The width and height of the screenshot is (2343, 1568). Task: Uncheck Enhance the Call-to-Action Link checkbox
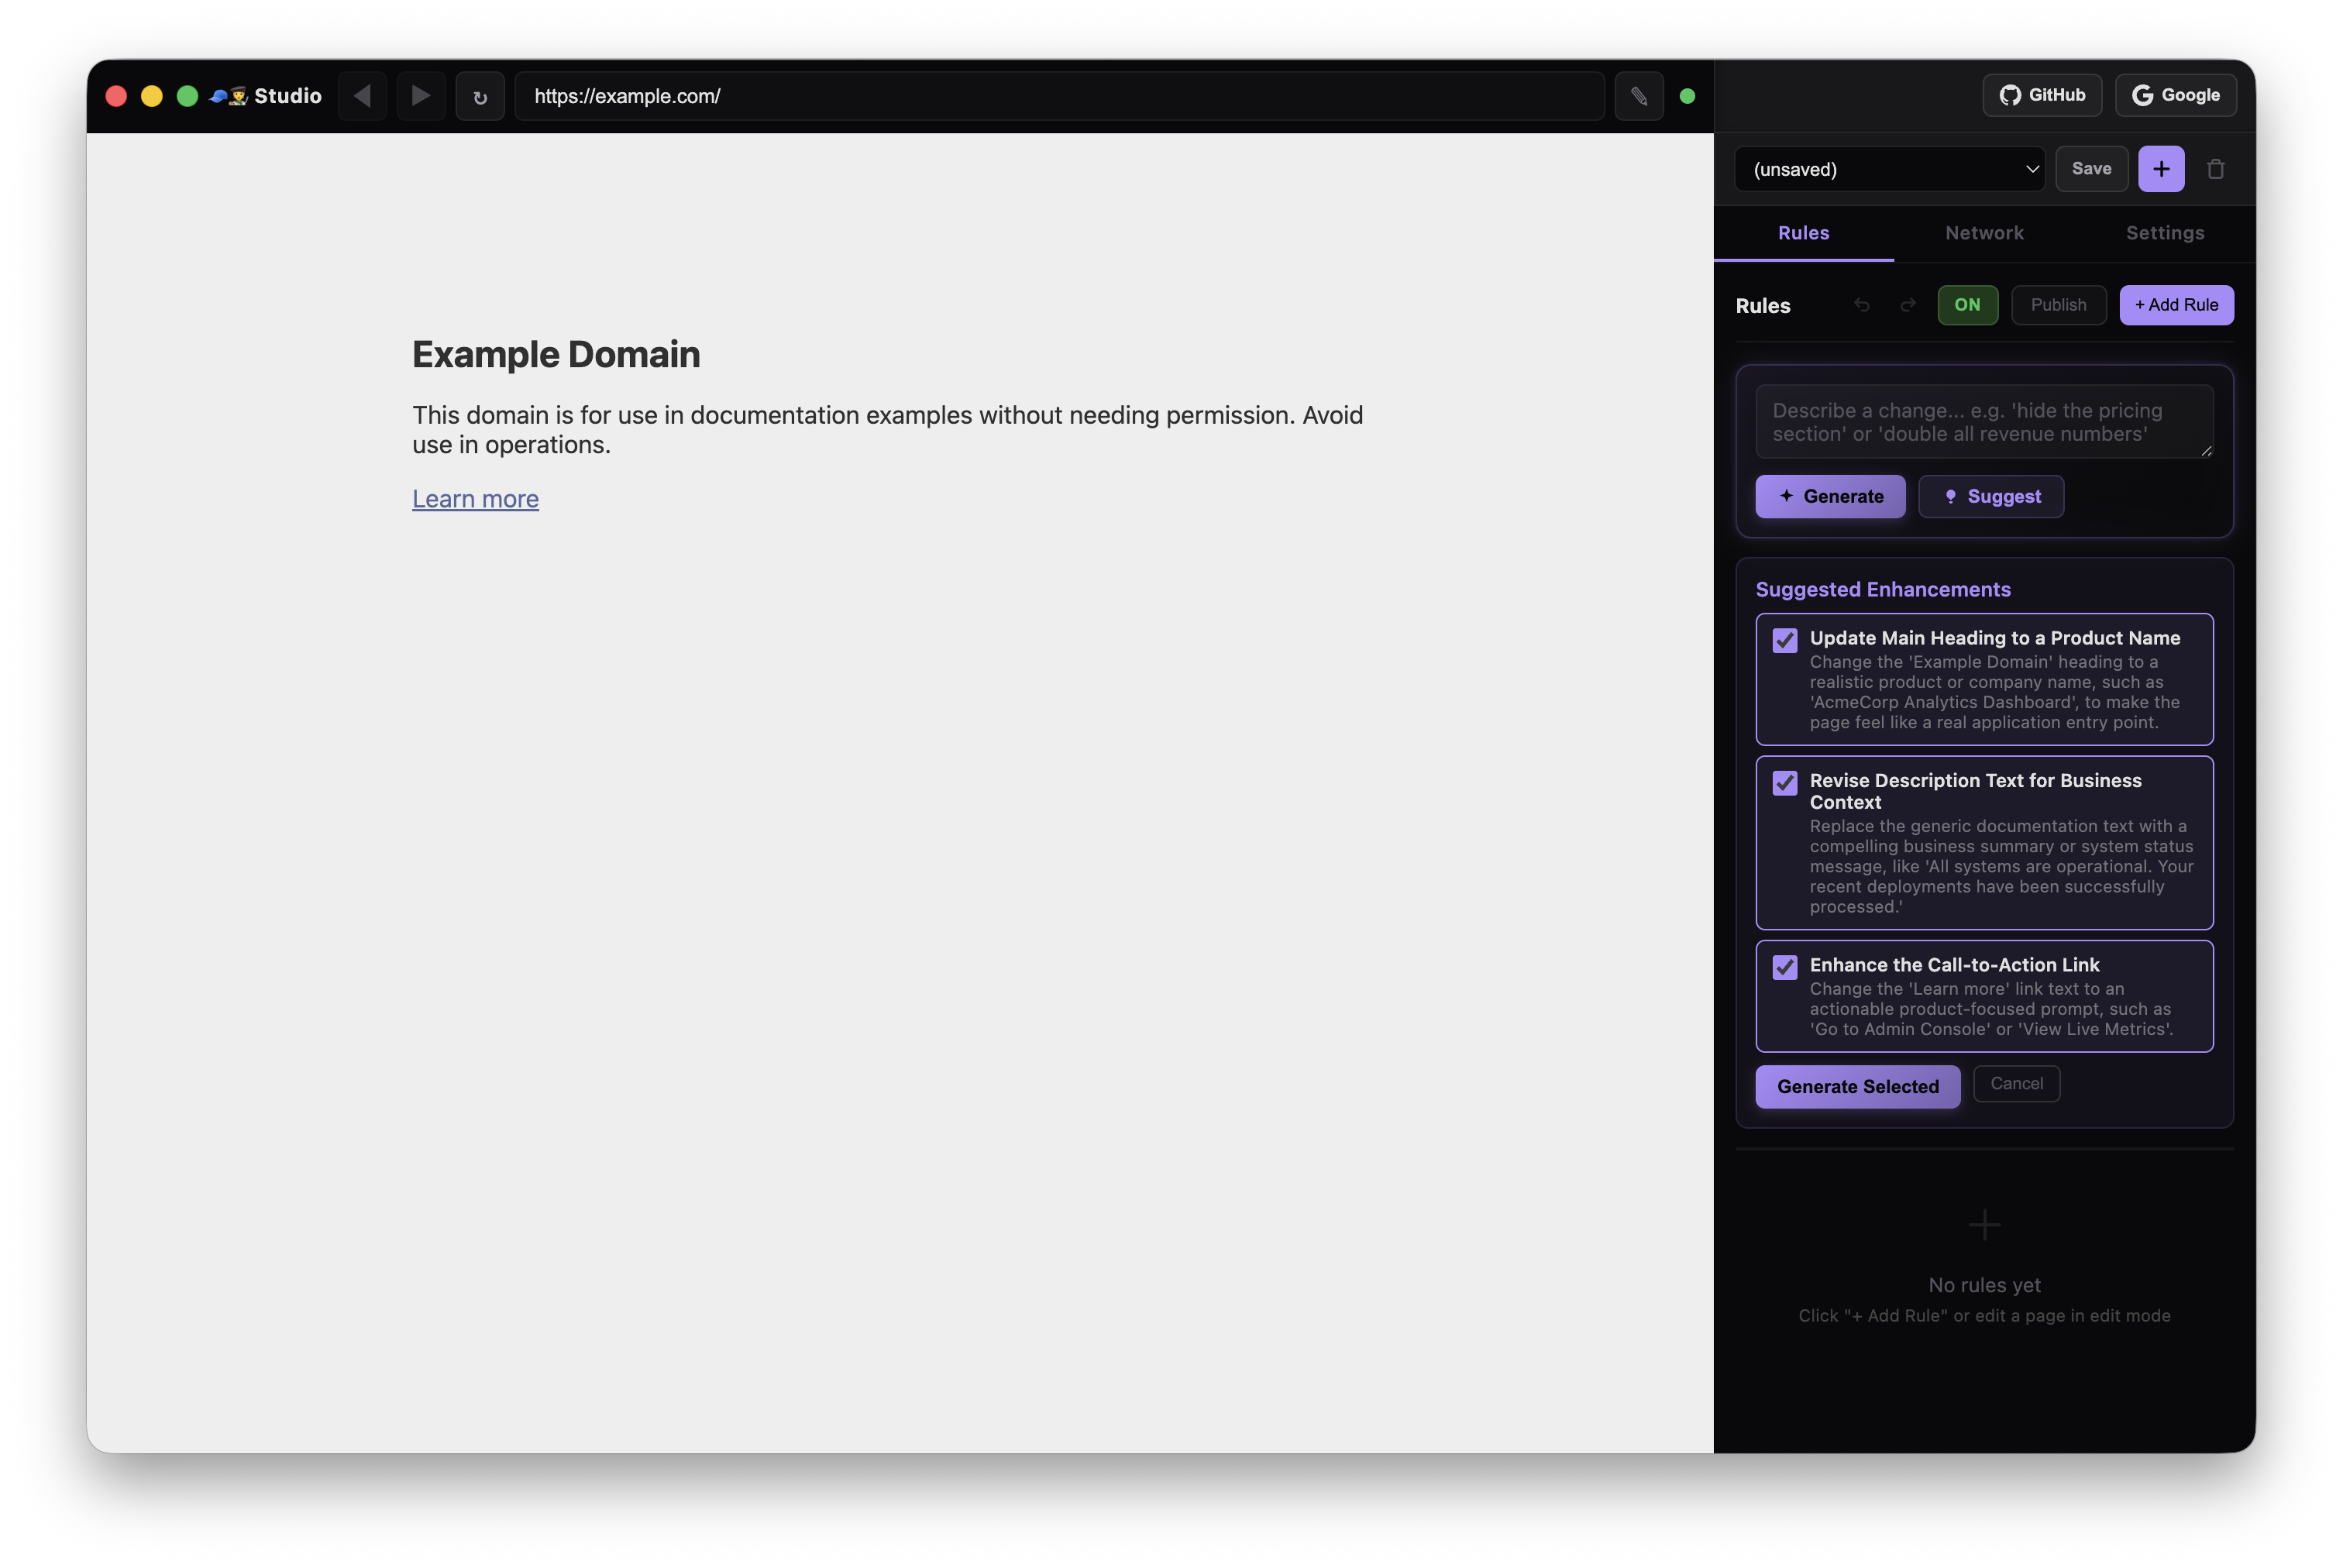click(x=1784, y=967)
